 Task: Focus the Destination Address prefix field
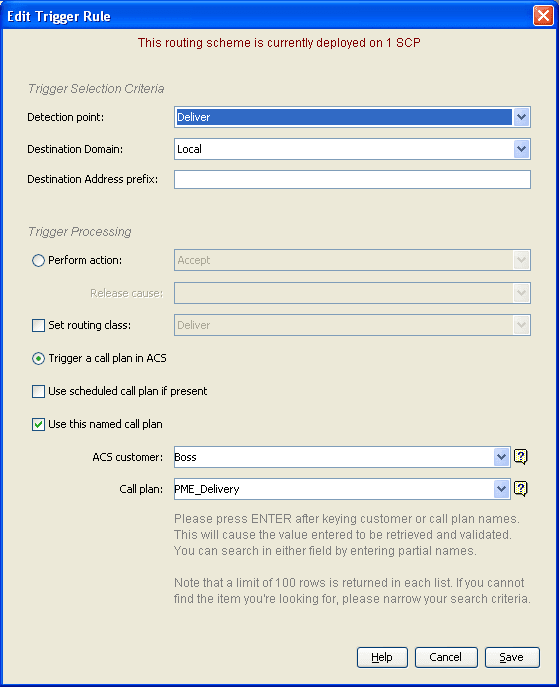(x=352, y=179)
